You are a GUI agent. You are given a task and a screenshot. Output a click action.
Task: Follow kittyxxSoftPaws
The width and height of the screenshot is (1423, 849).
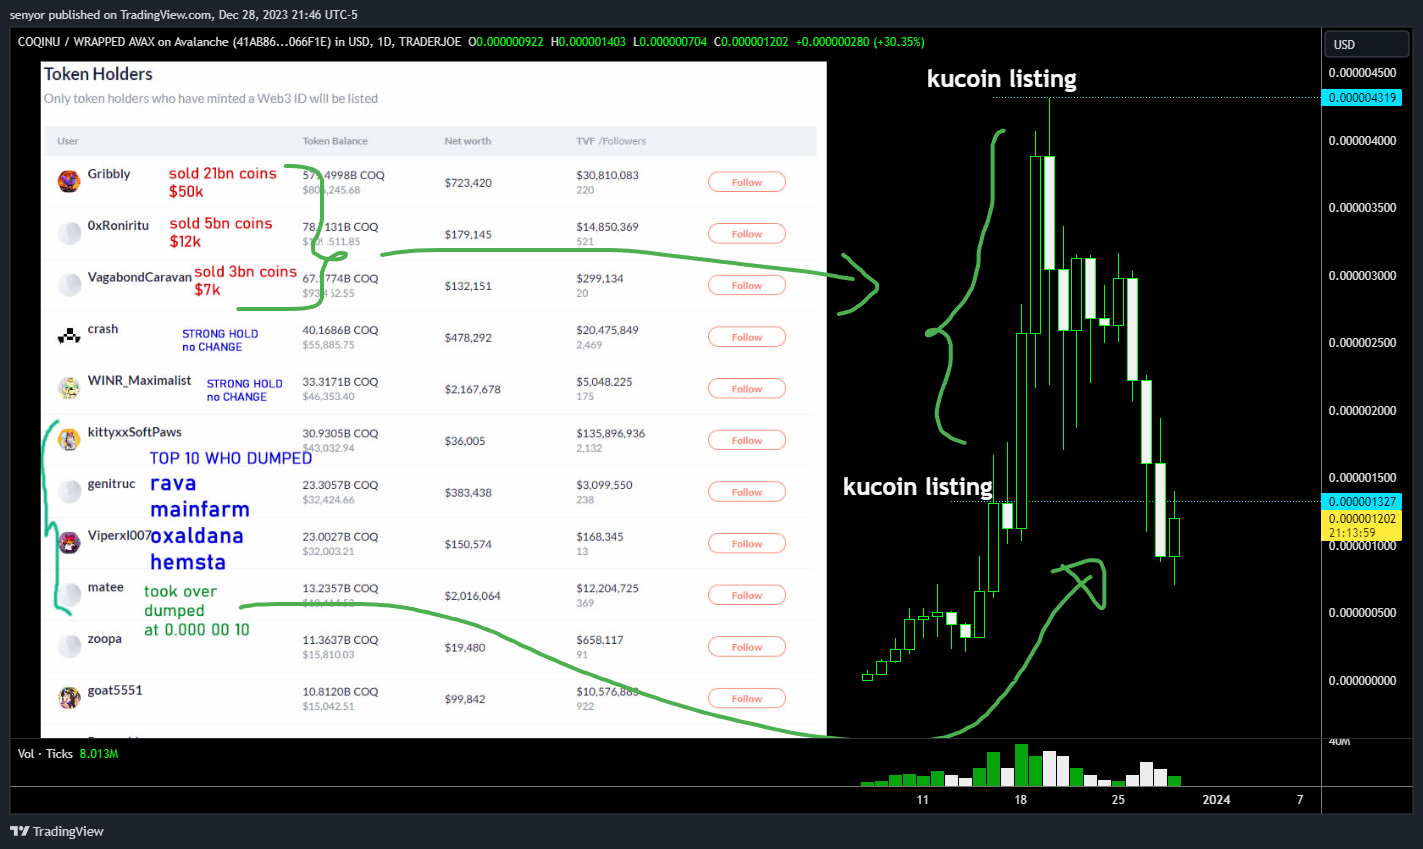pos(746,440)
